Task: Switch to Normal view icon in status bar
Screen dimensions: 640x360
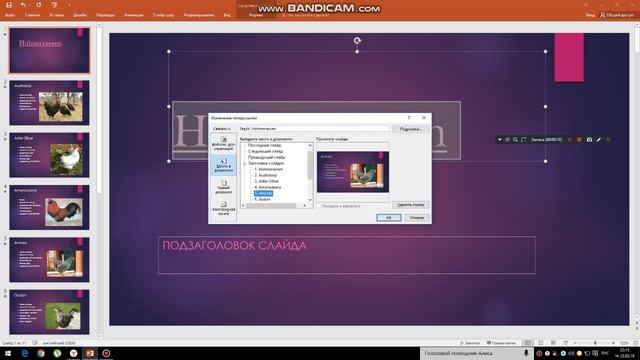Action: click(x=528, y=343)
